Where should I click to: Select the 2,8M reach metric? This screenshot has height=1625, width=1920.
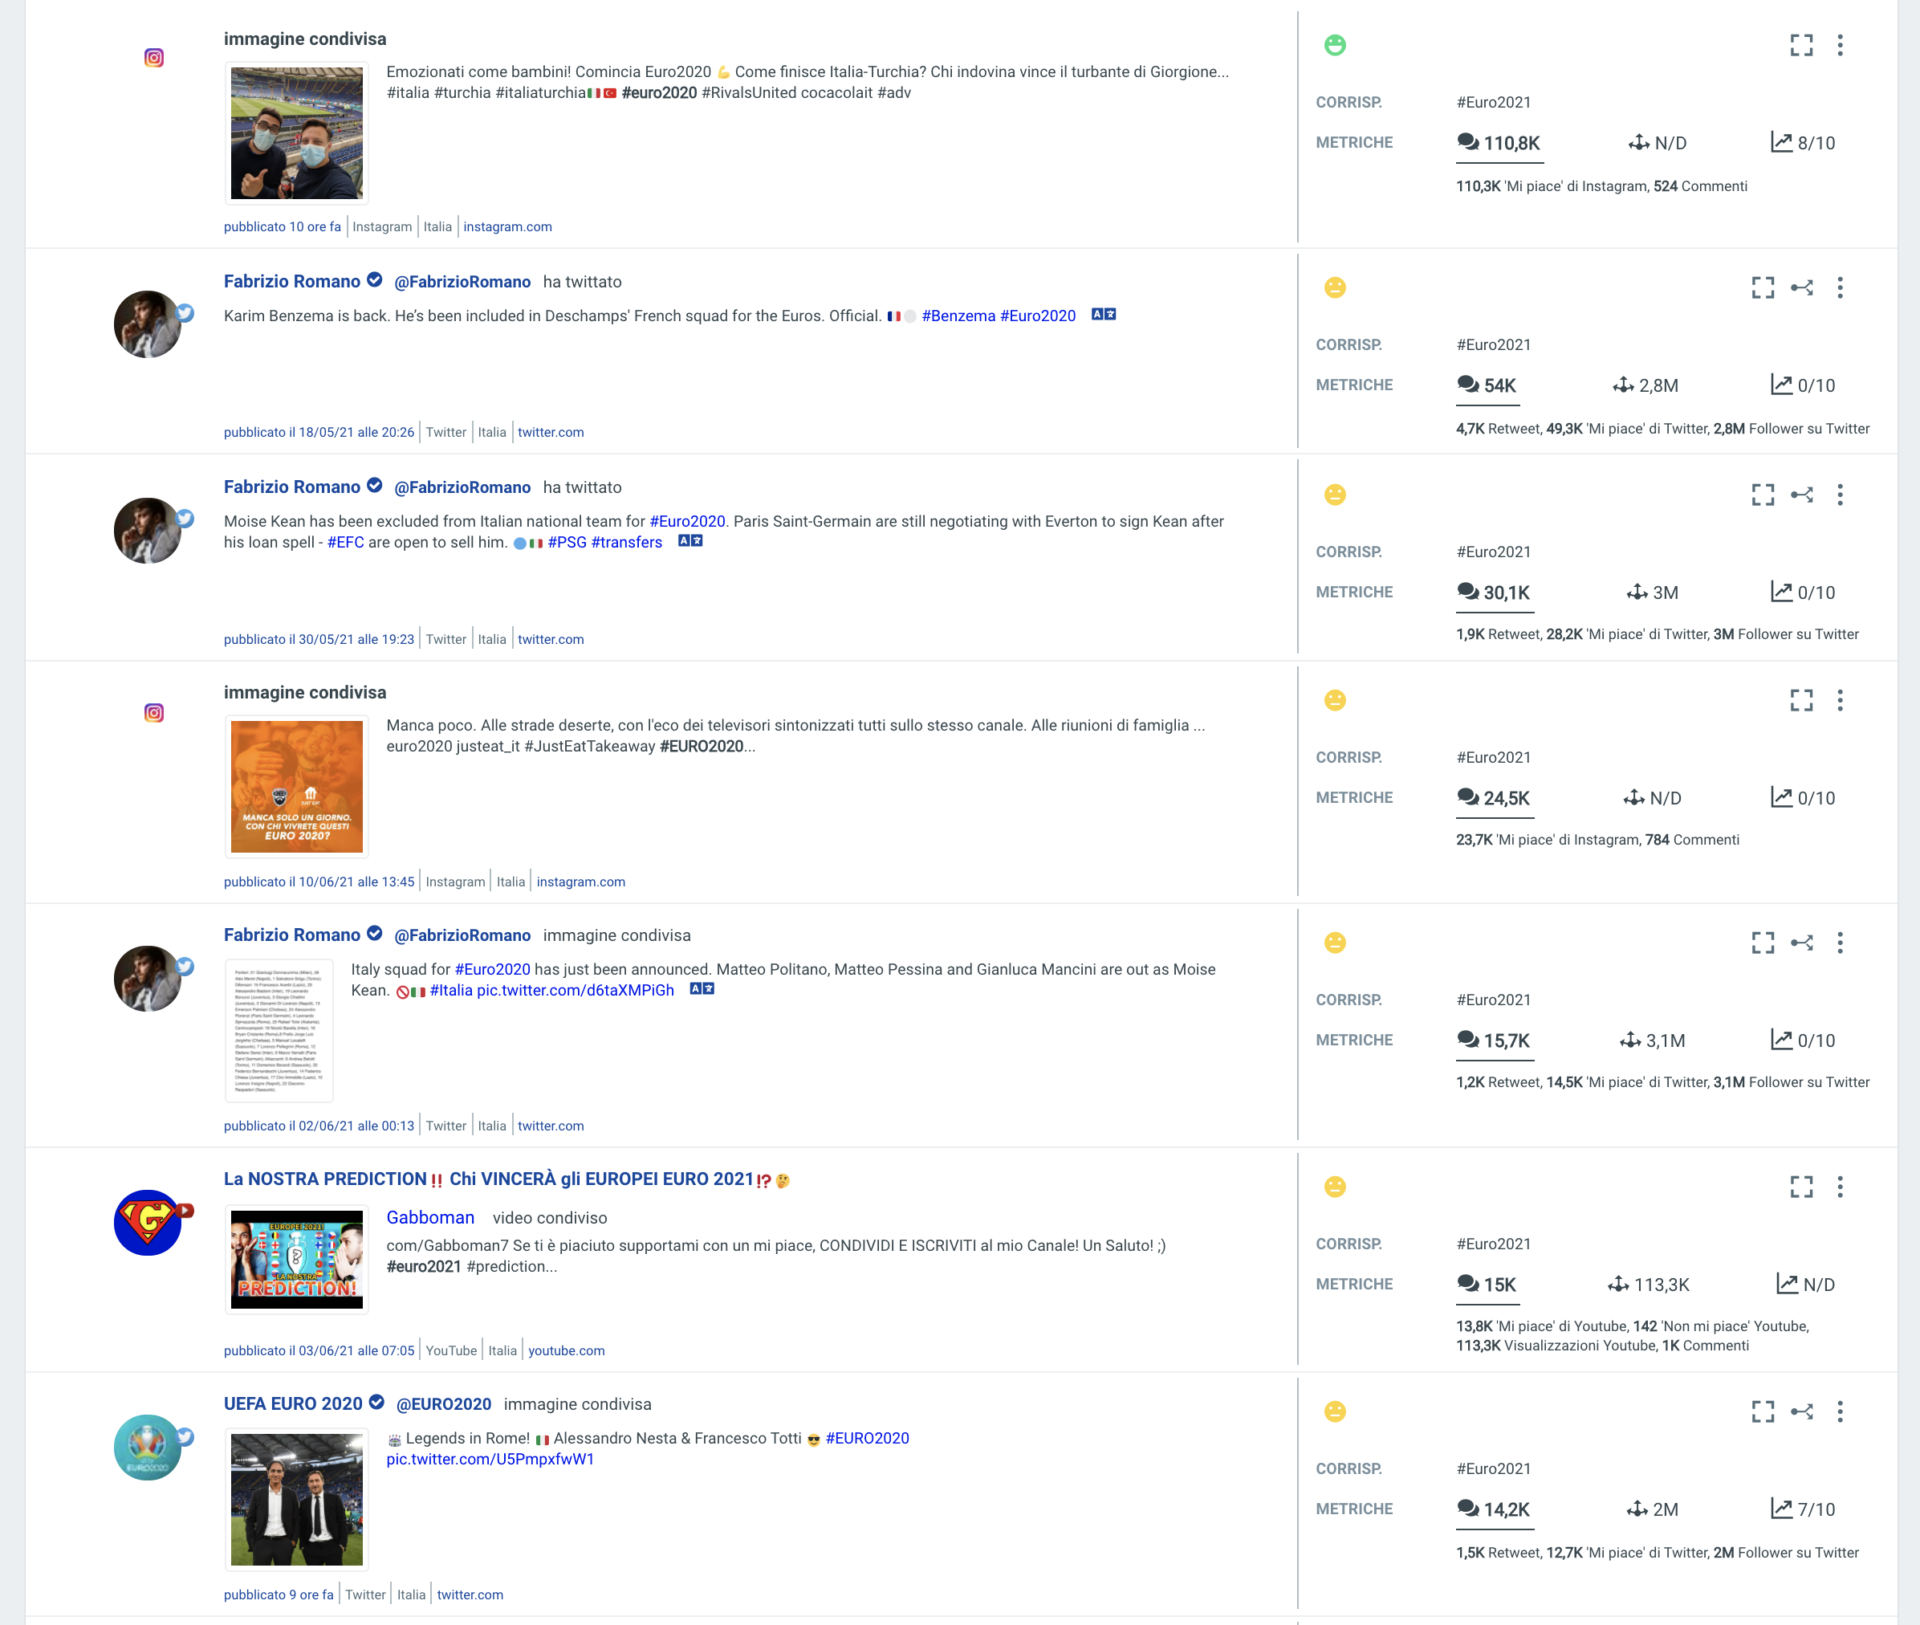pyautogui.click(x=1646, y=385)
